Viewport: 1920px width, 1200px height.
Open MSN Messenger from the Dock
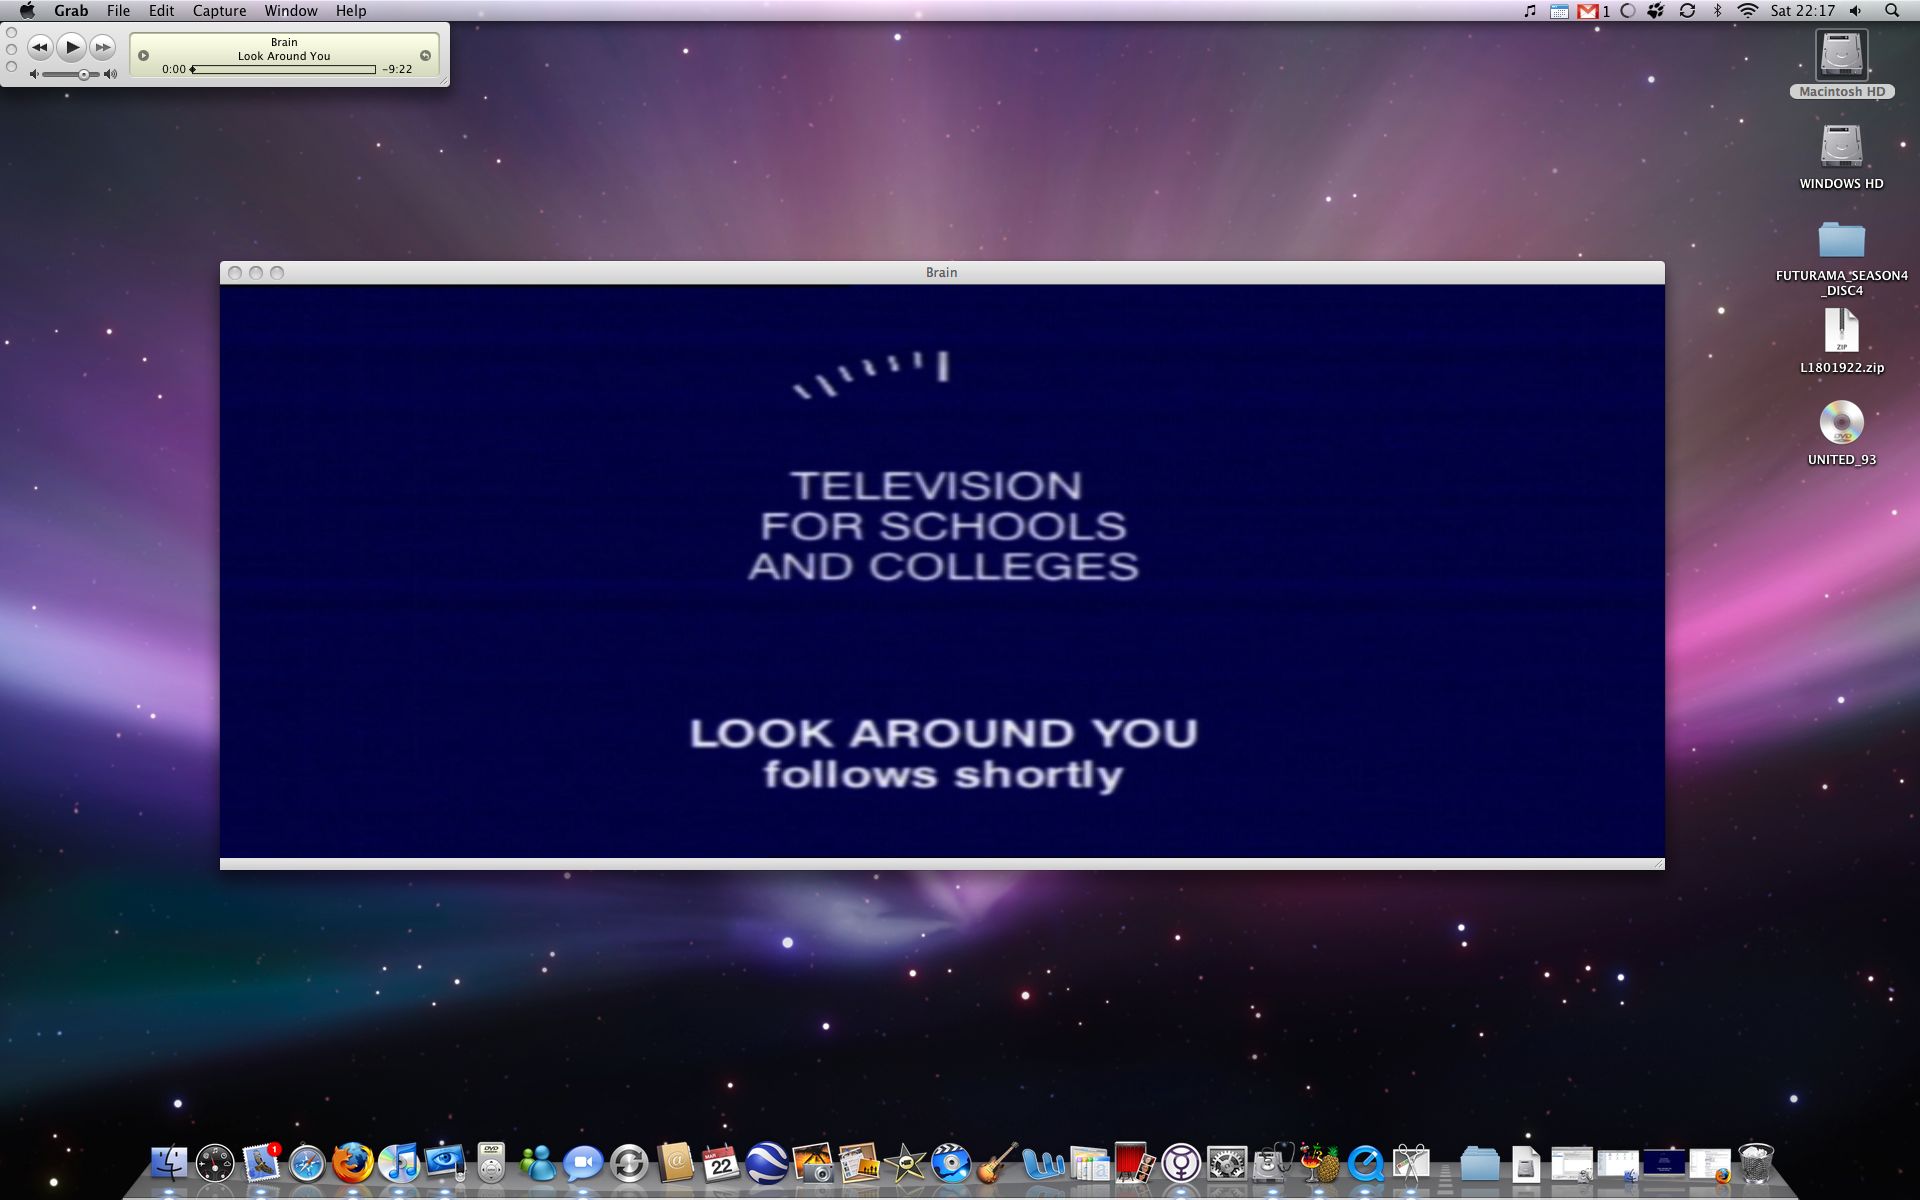point(538,1164)
